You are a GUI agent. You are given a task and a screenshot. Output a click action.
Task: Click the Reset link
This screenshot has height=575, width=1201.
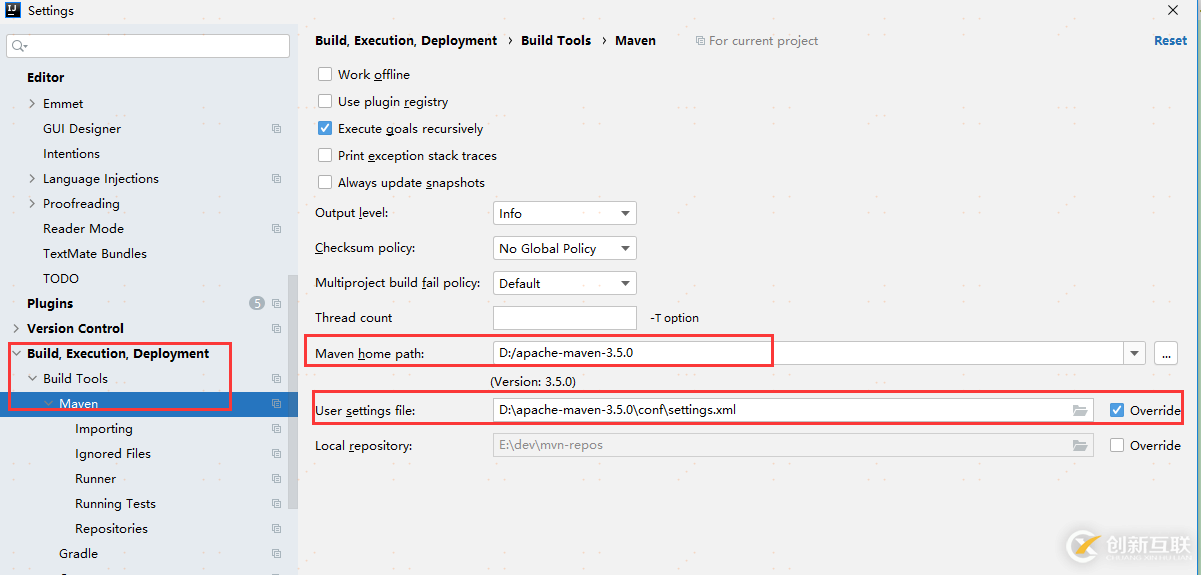pos(1170,41)
